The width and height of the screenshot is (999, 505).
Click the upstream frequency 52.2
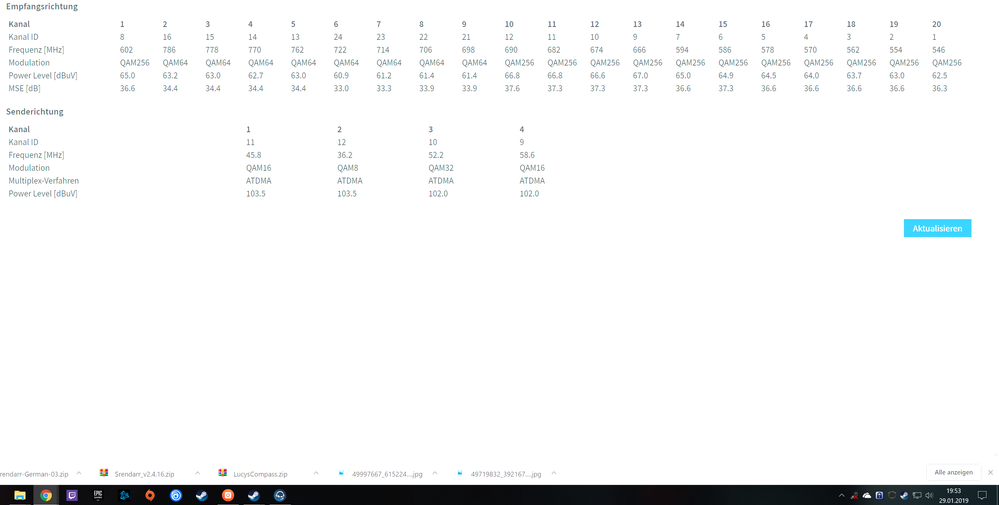tap(436, 155)
